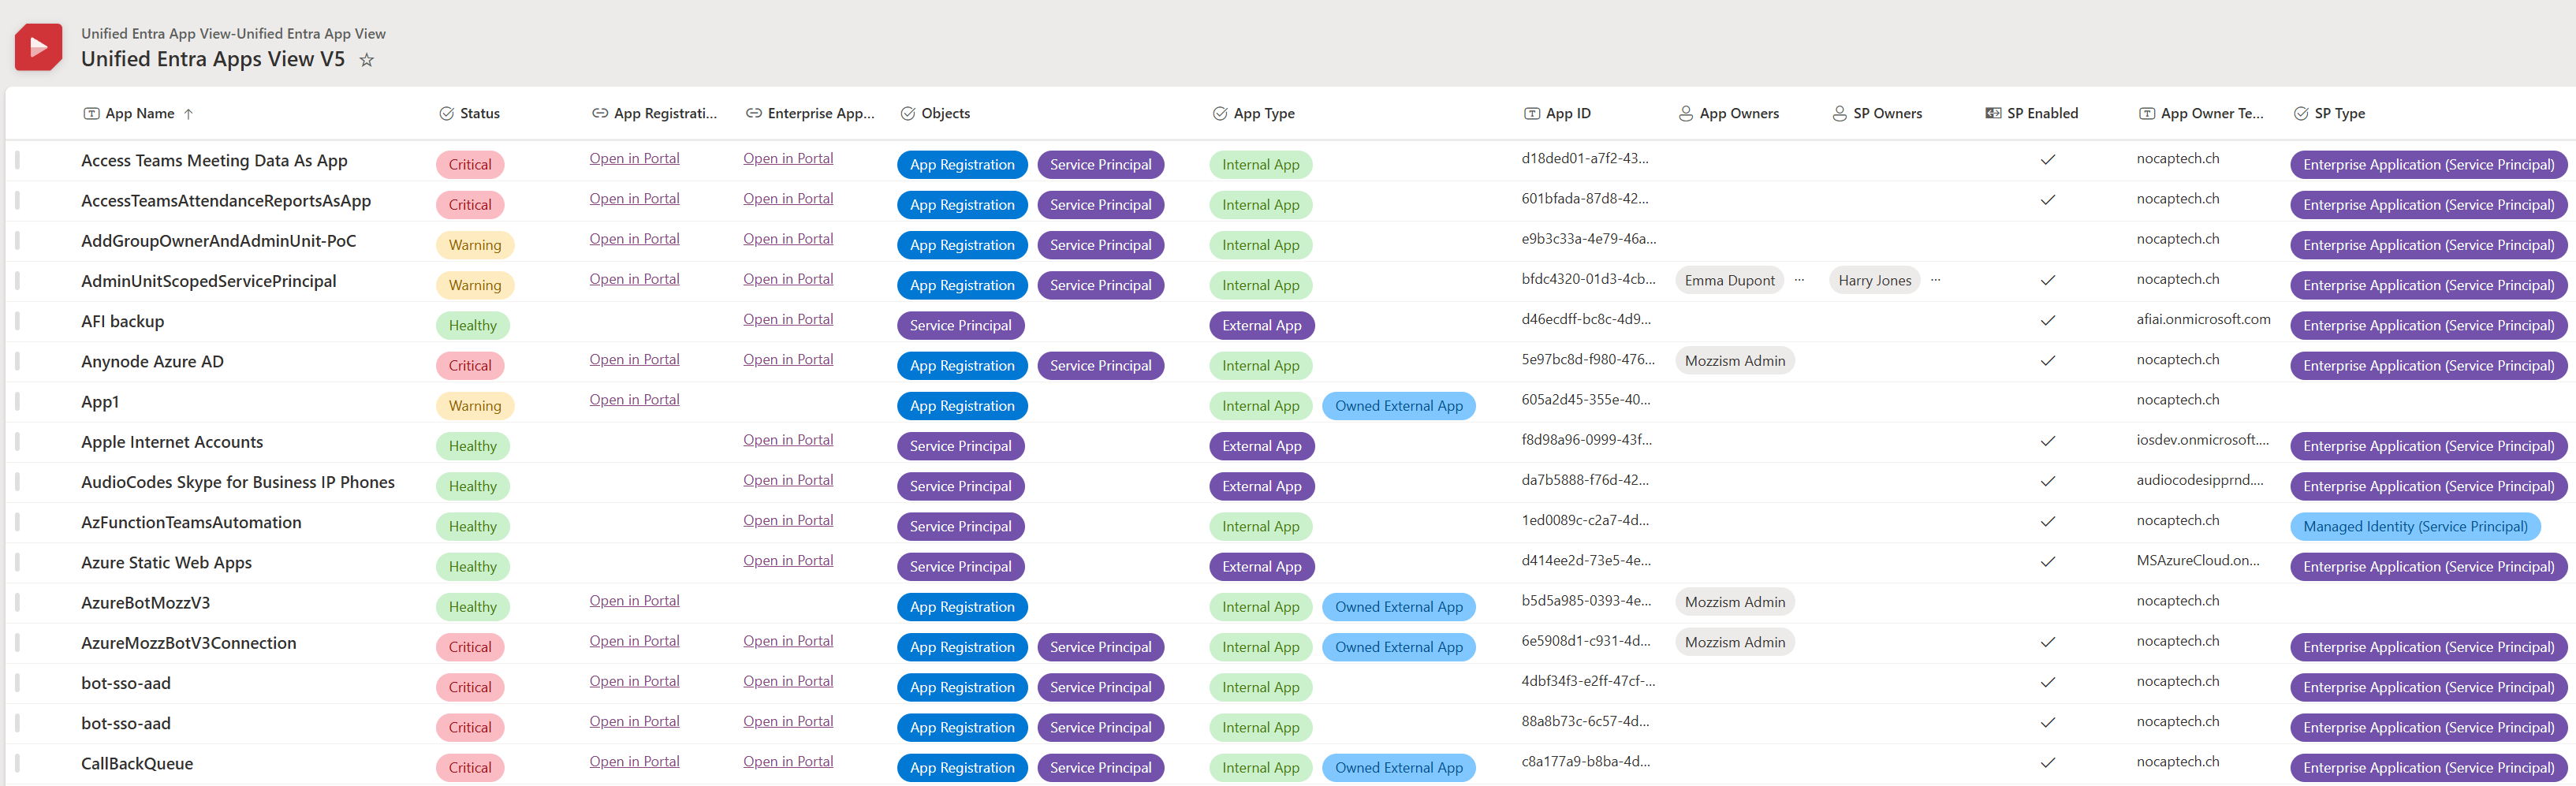
Task: Open App Registration portal link for App1
Action: click(634, 400)
